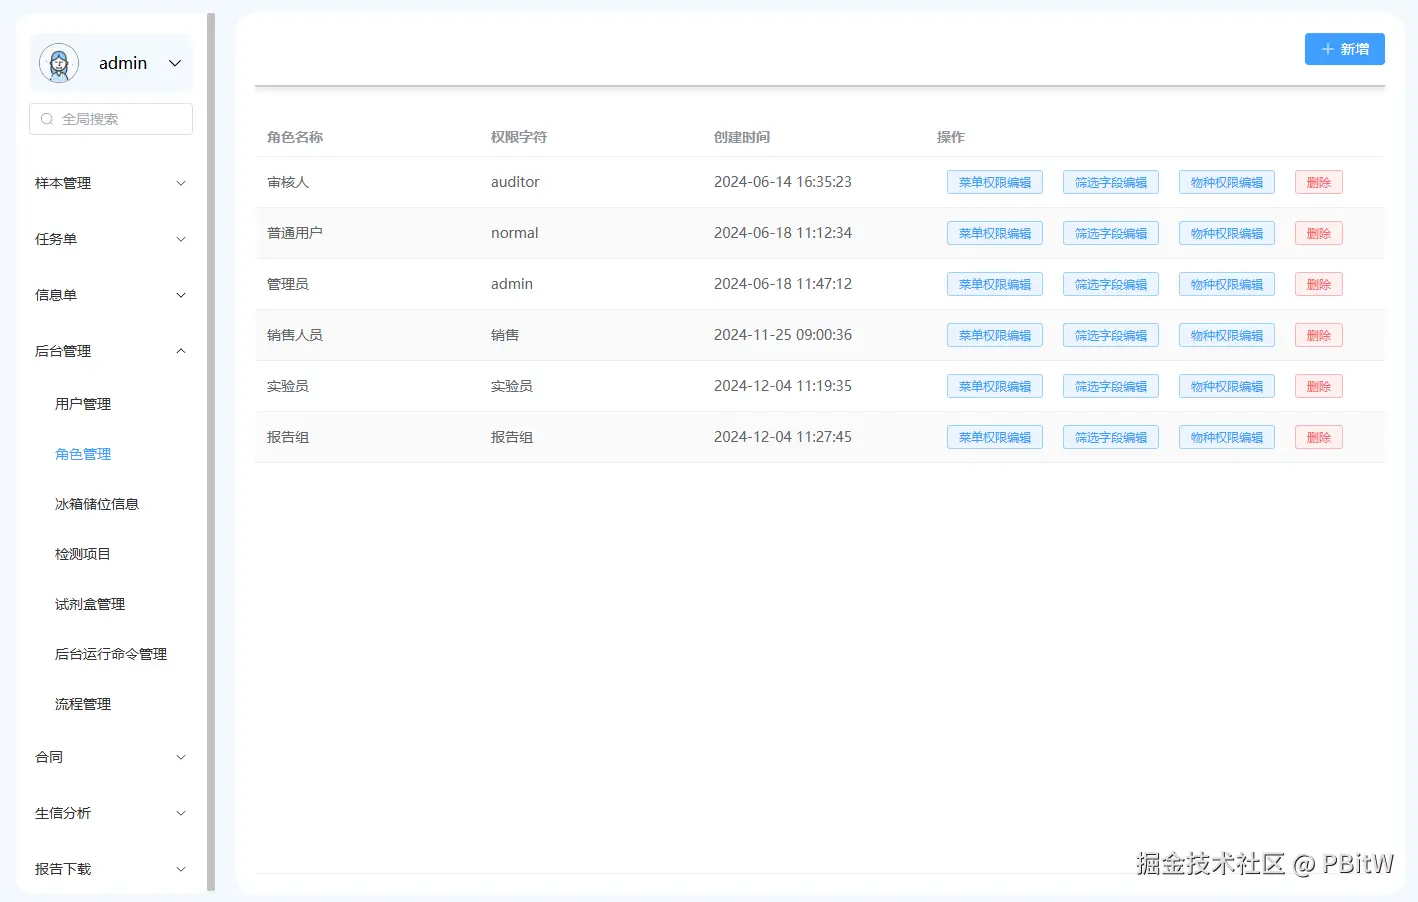Image resolution: width=1418 pixels, height=902 pixels.
Task: Expand the 任务单 menu chevron
Action: pyautogui.click(x=181, y=239)
